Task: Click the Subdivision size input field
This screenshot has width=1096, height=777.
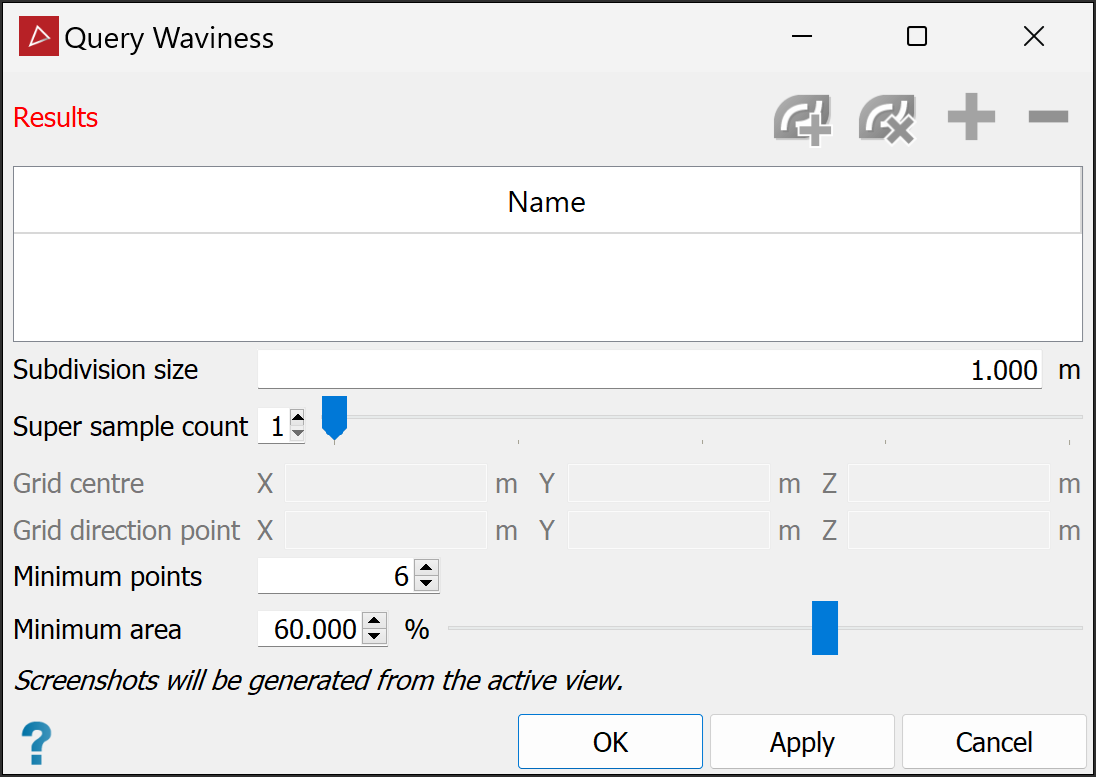Action: click(649, 371)
